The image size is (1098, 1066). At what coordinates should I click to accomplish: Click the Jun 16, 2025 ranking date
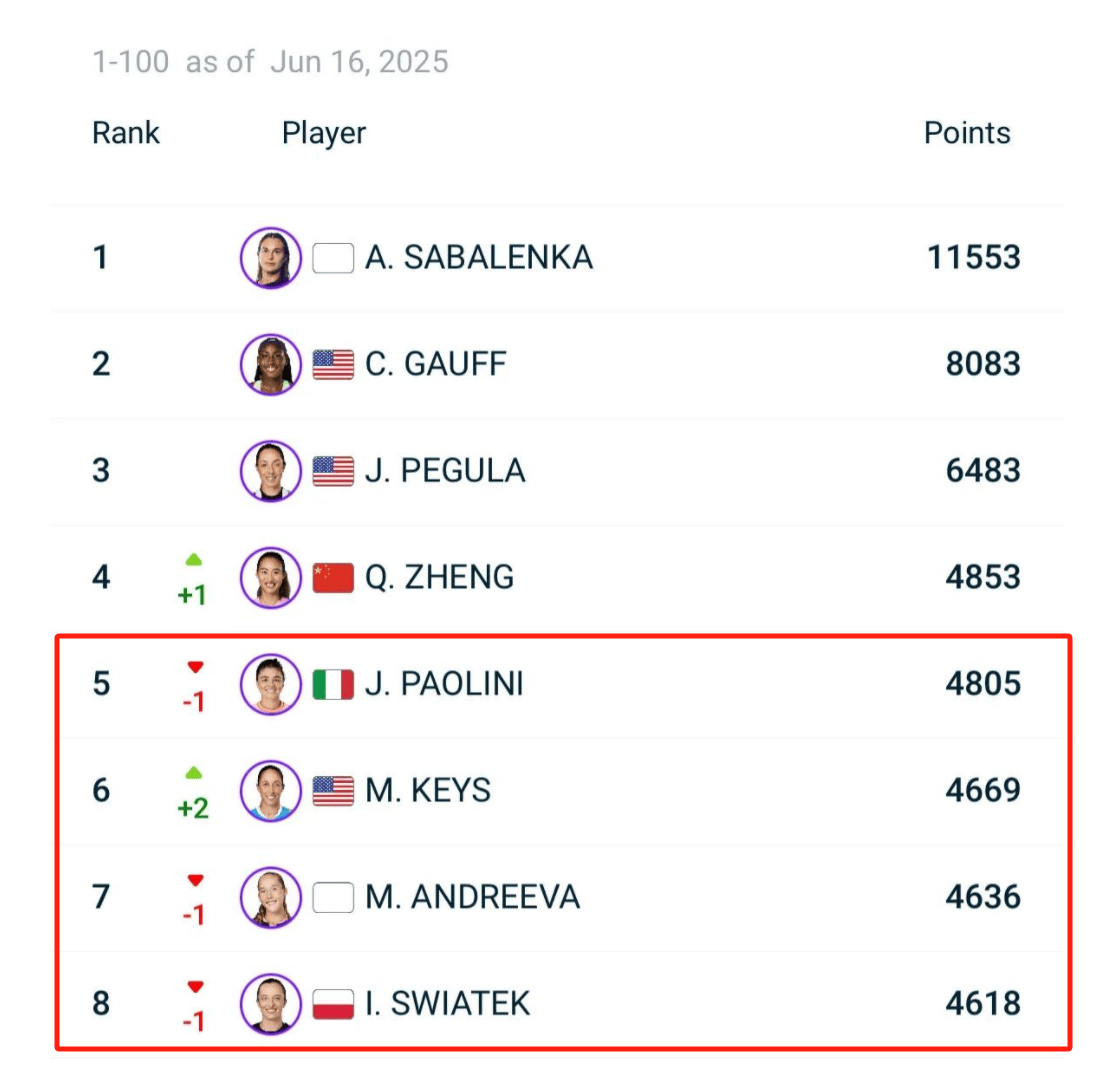(x=359, y=62)
